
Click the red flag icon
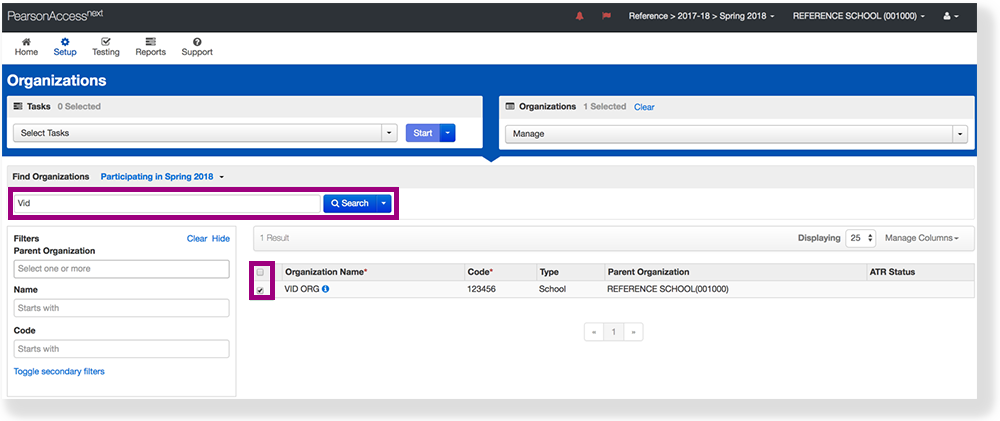tap(606, 17)
